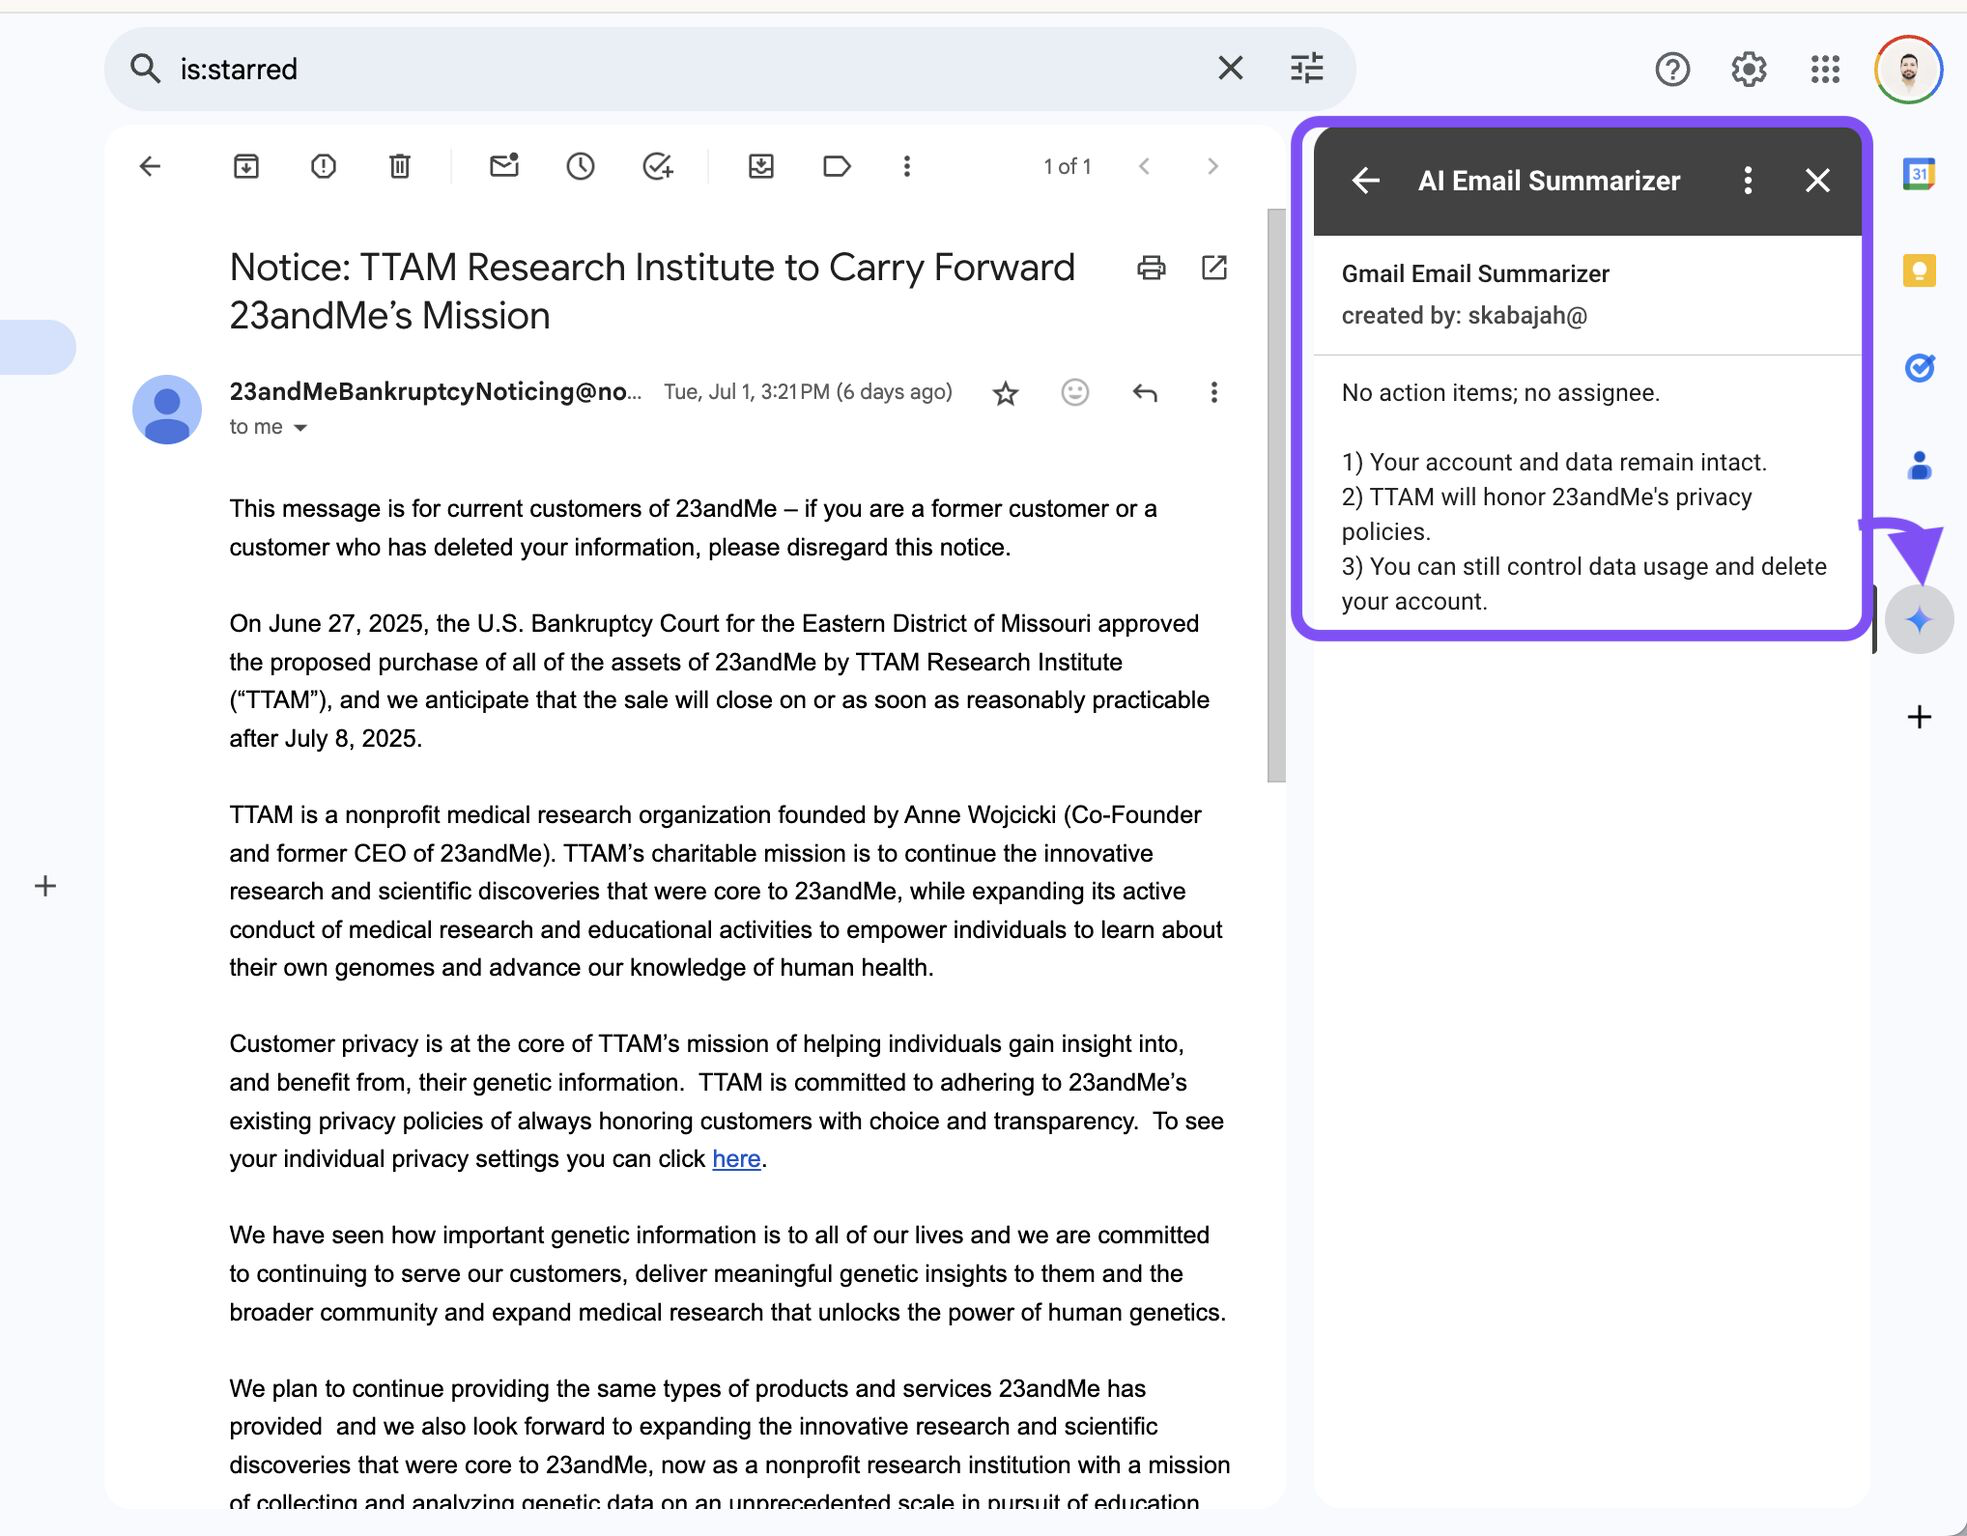Go back to search results
This screenshot has width=1967, height=1536.
point(150,166)
